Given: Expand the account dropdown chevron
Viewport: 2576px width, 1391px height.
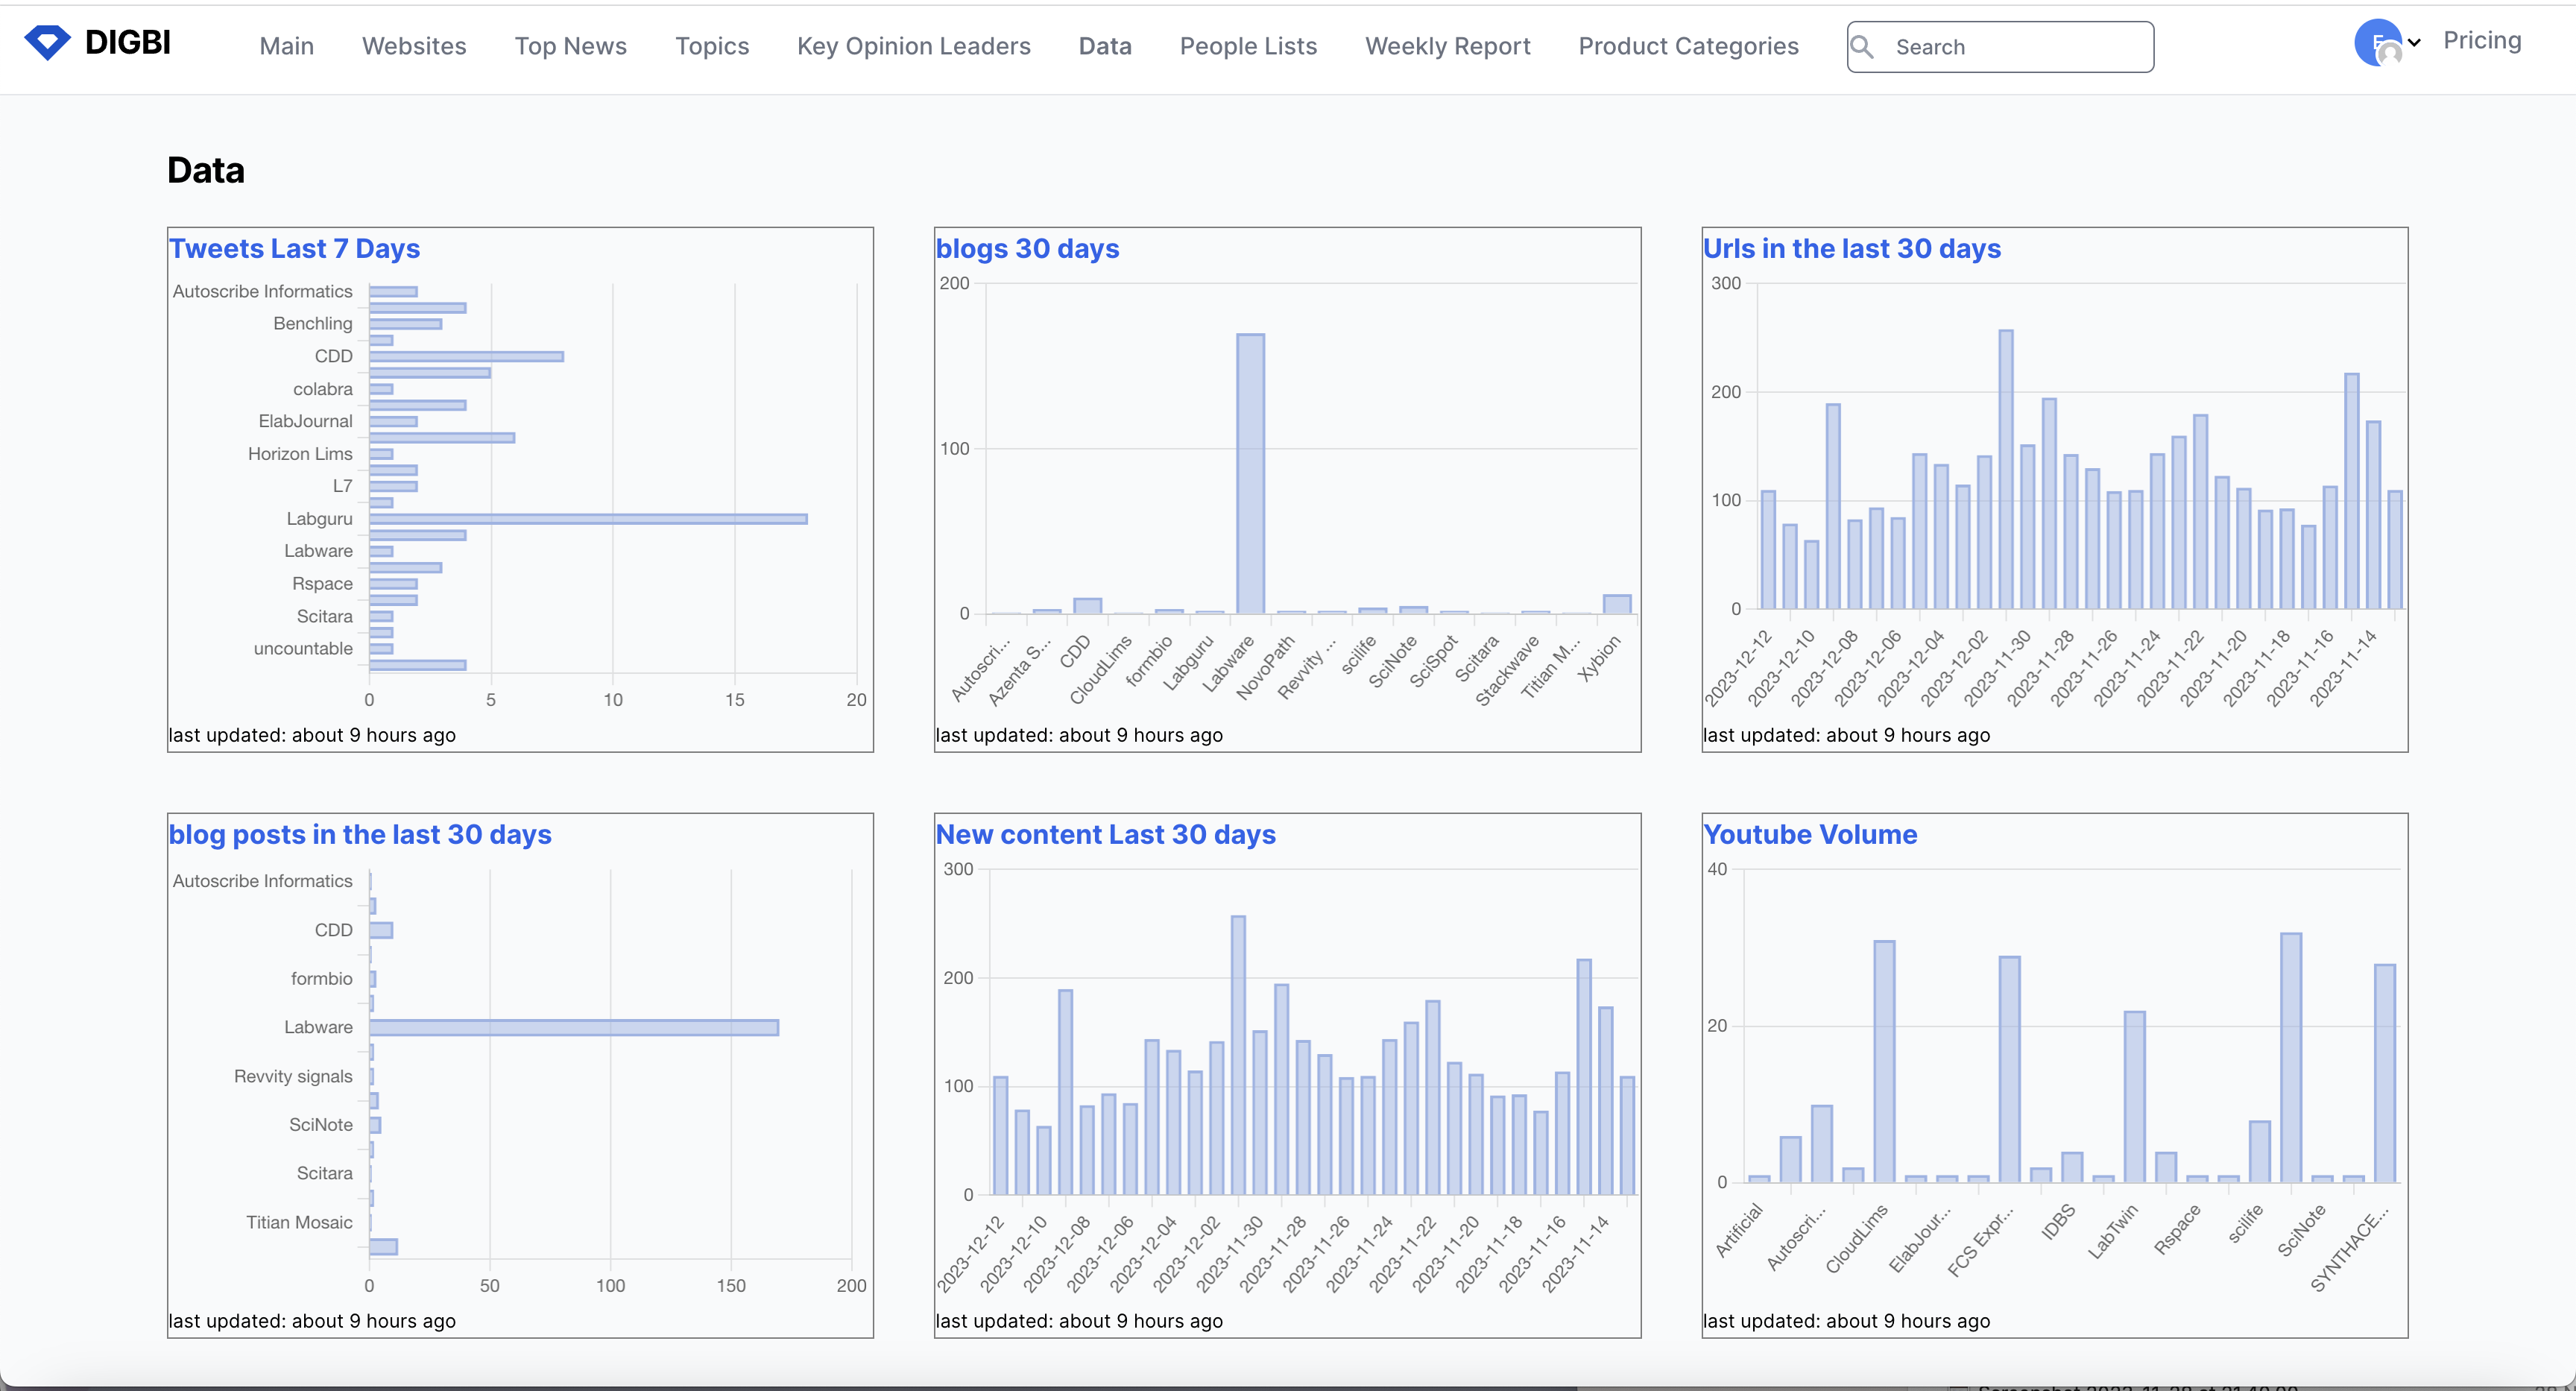Looking at the screenshot, I should click(x=2414, y=43).
